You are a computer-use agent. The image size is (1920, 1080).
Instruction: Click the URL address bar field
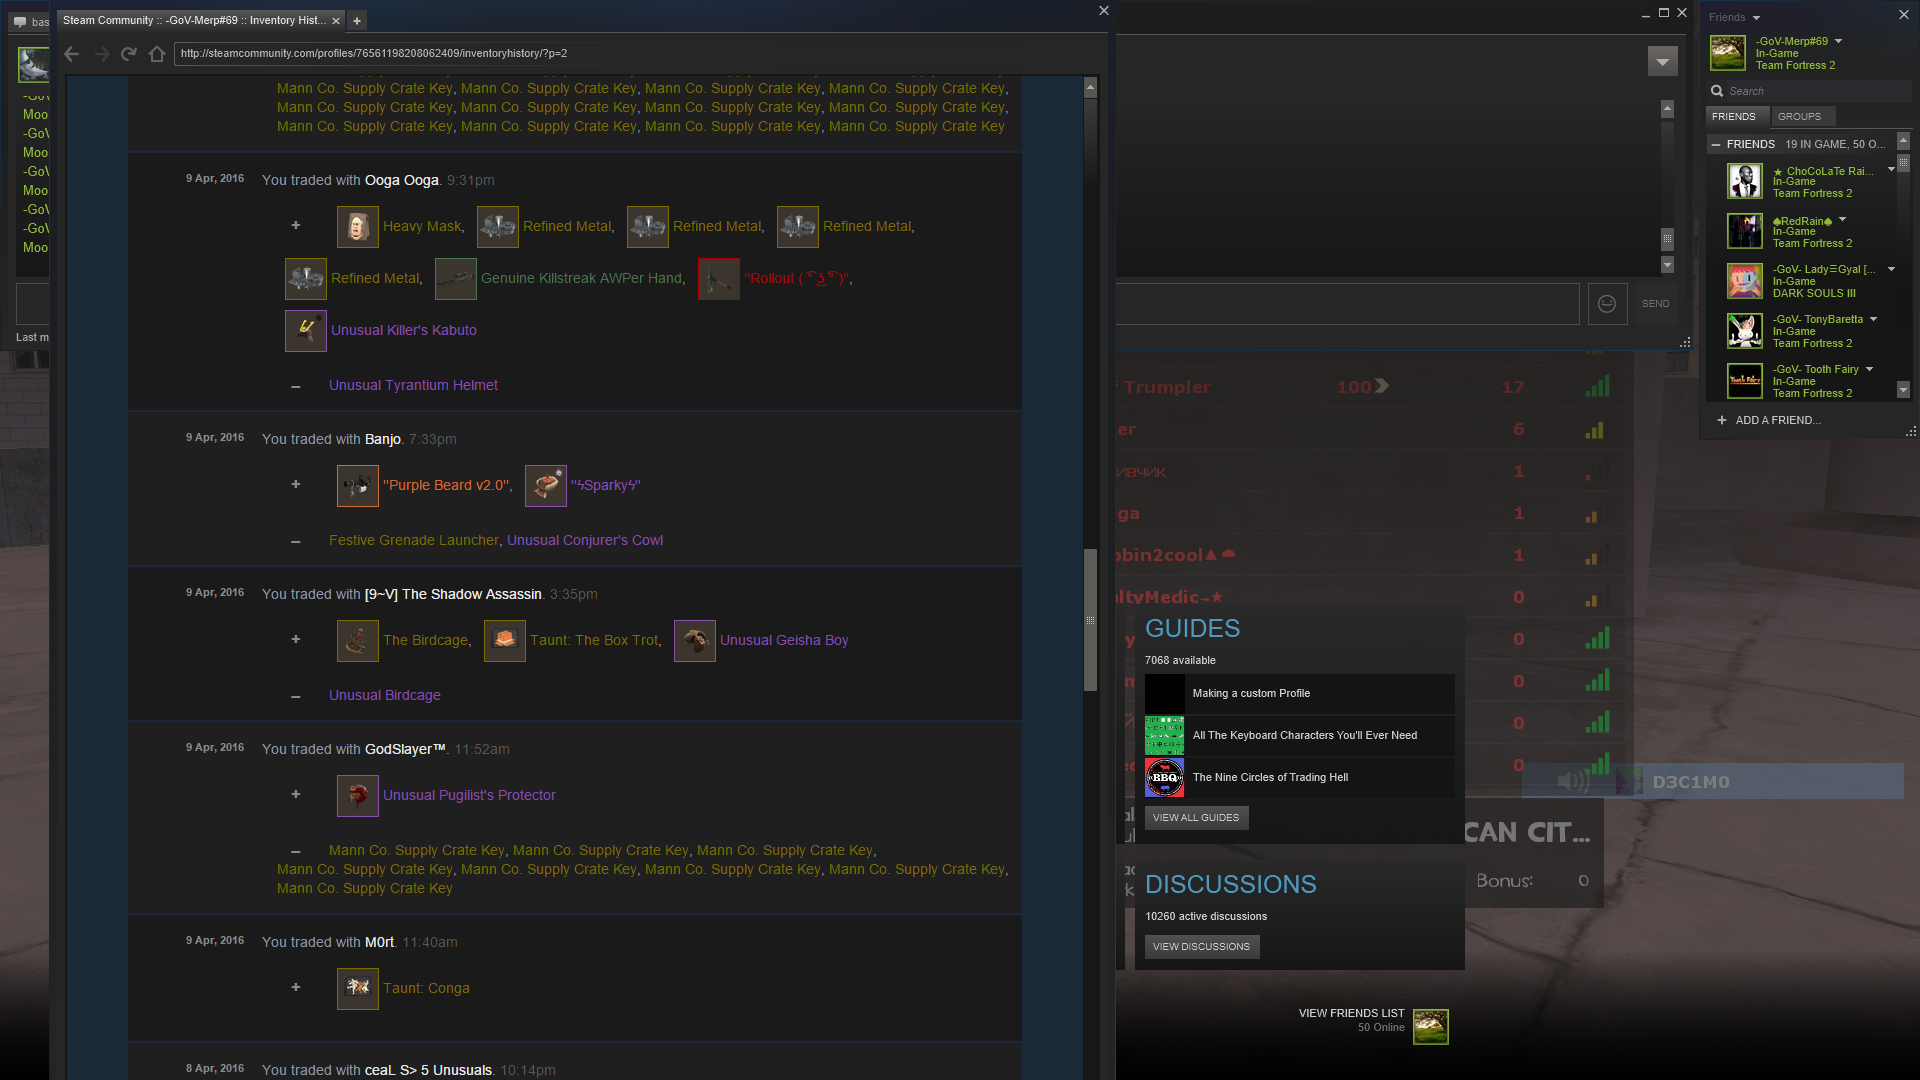(600, 54)
